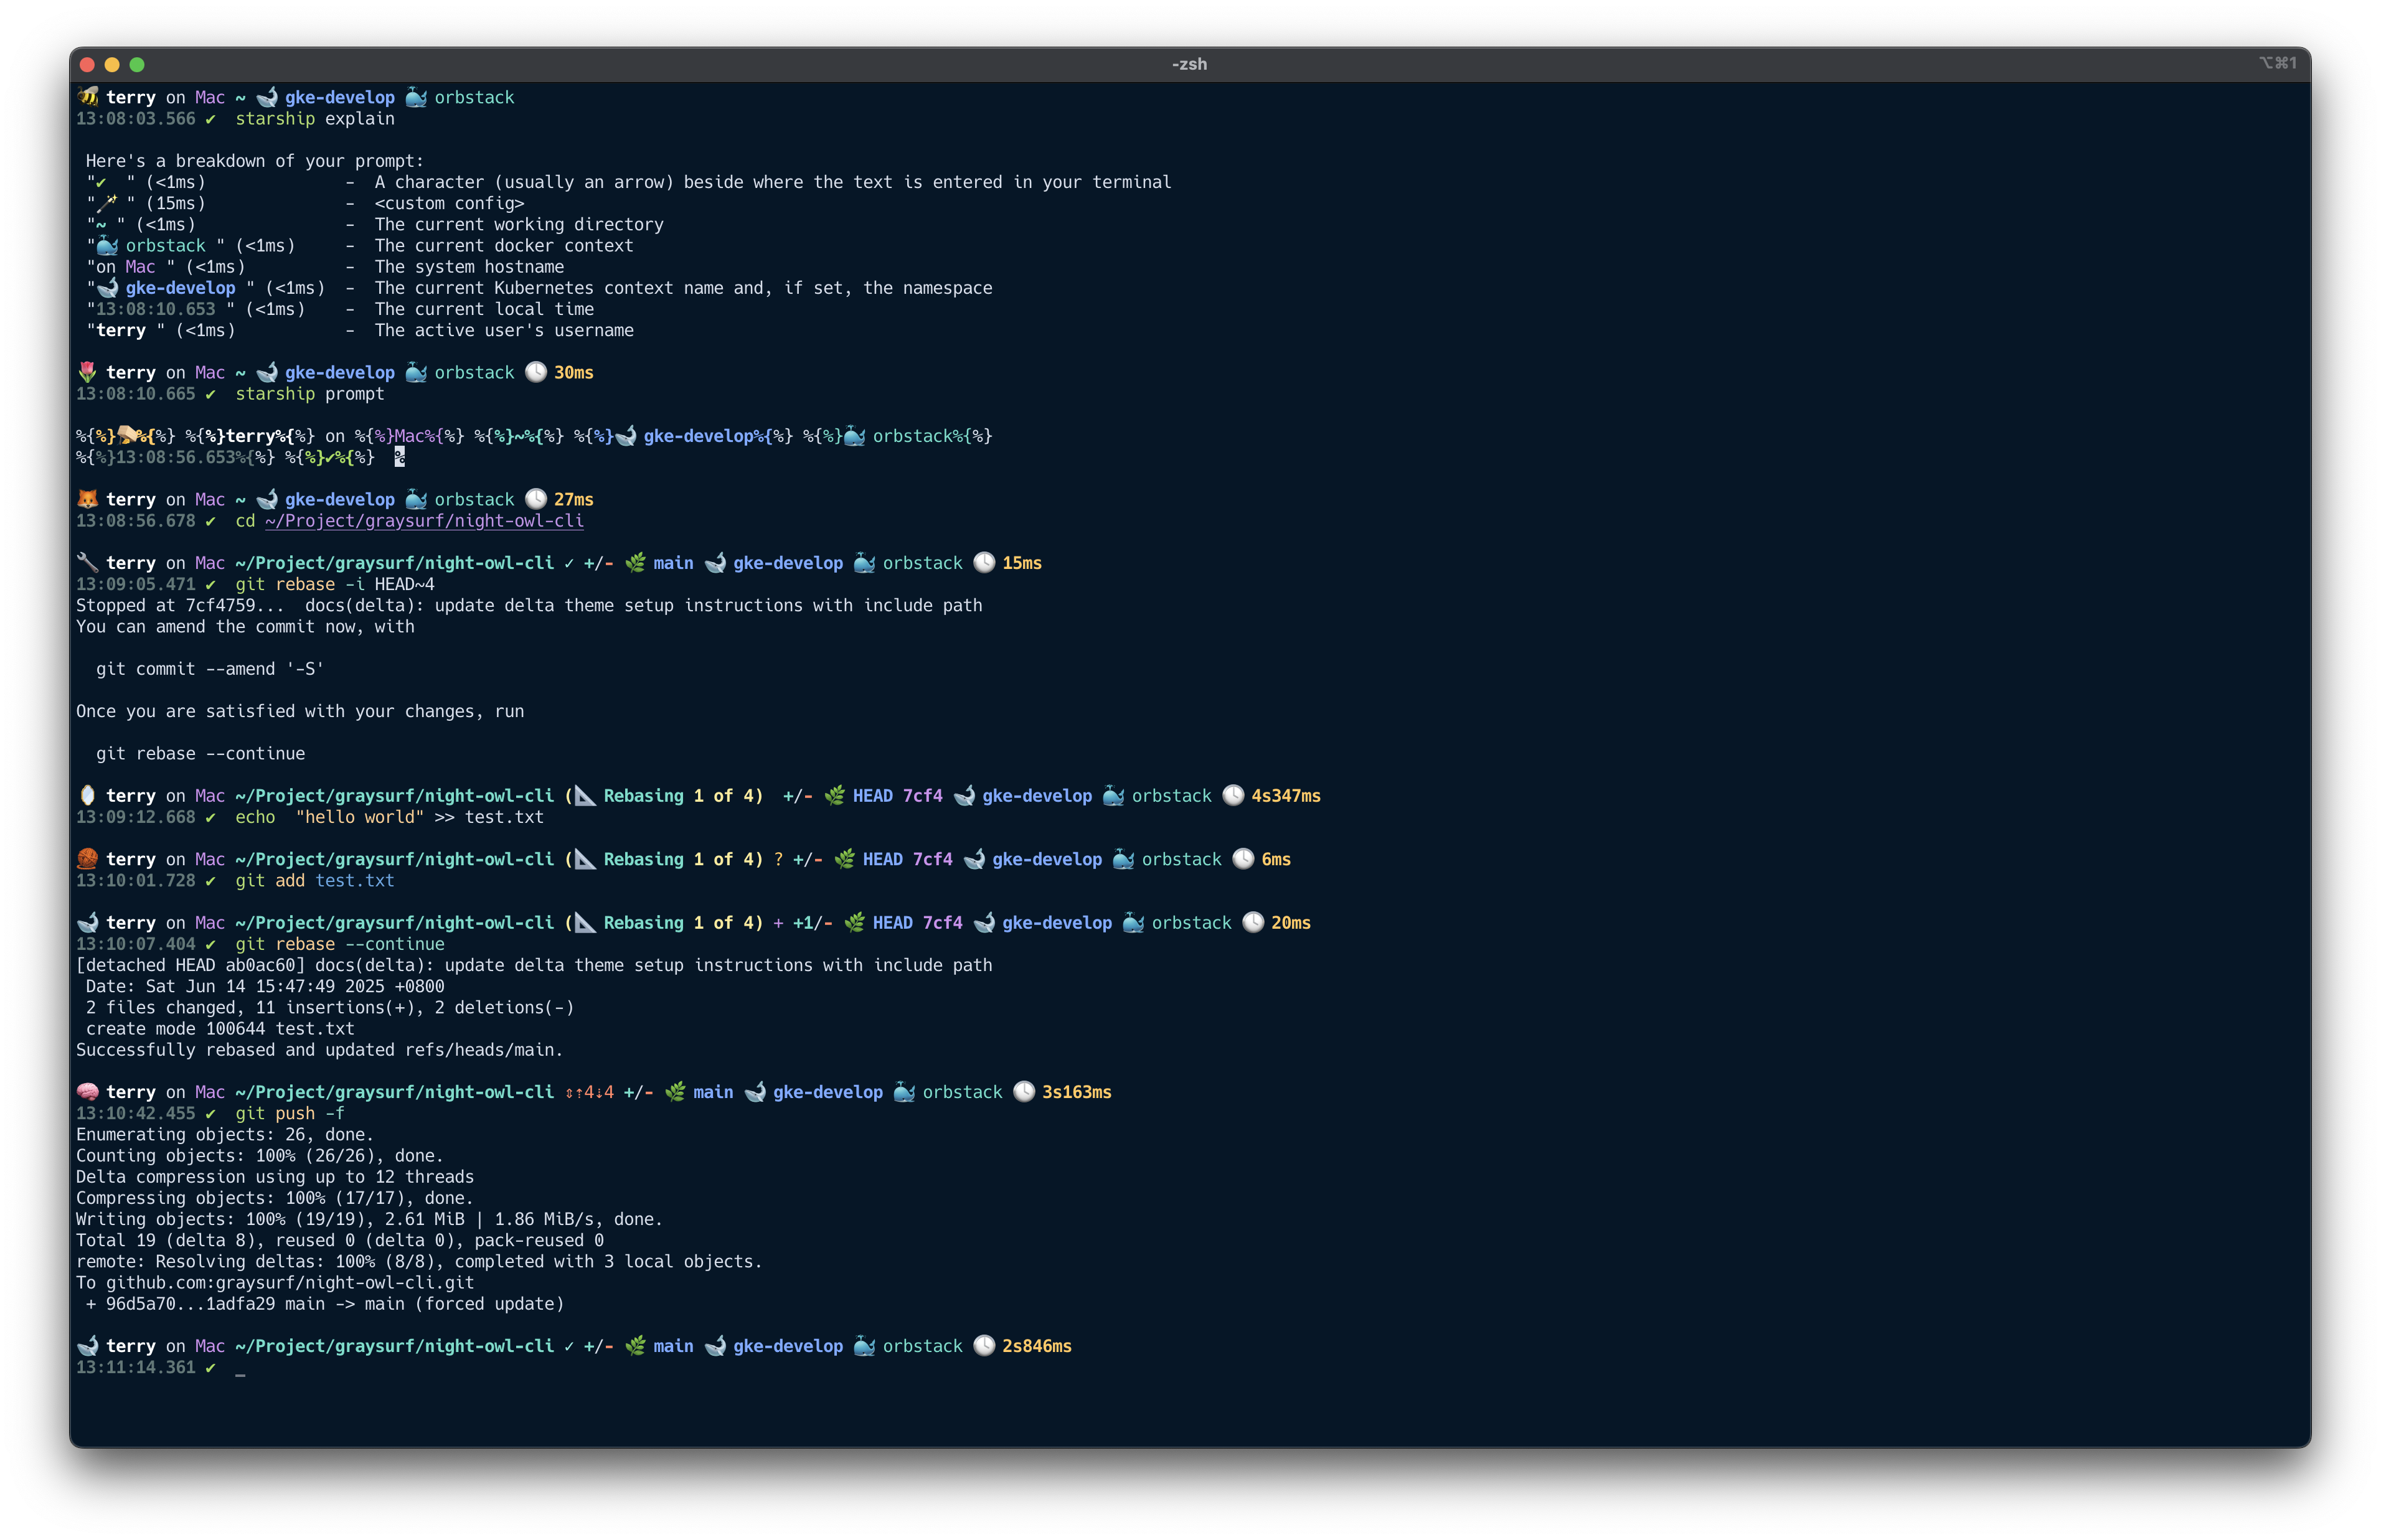Click the ⌥⌘1 shortcut indicator in the title bar
The image size is (2381, 1540).
click(2277, 63)
